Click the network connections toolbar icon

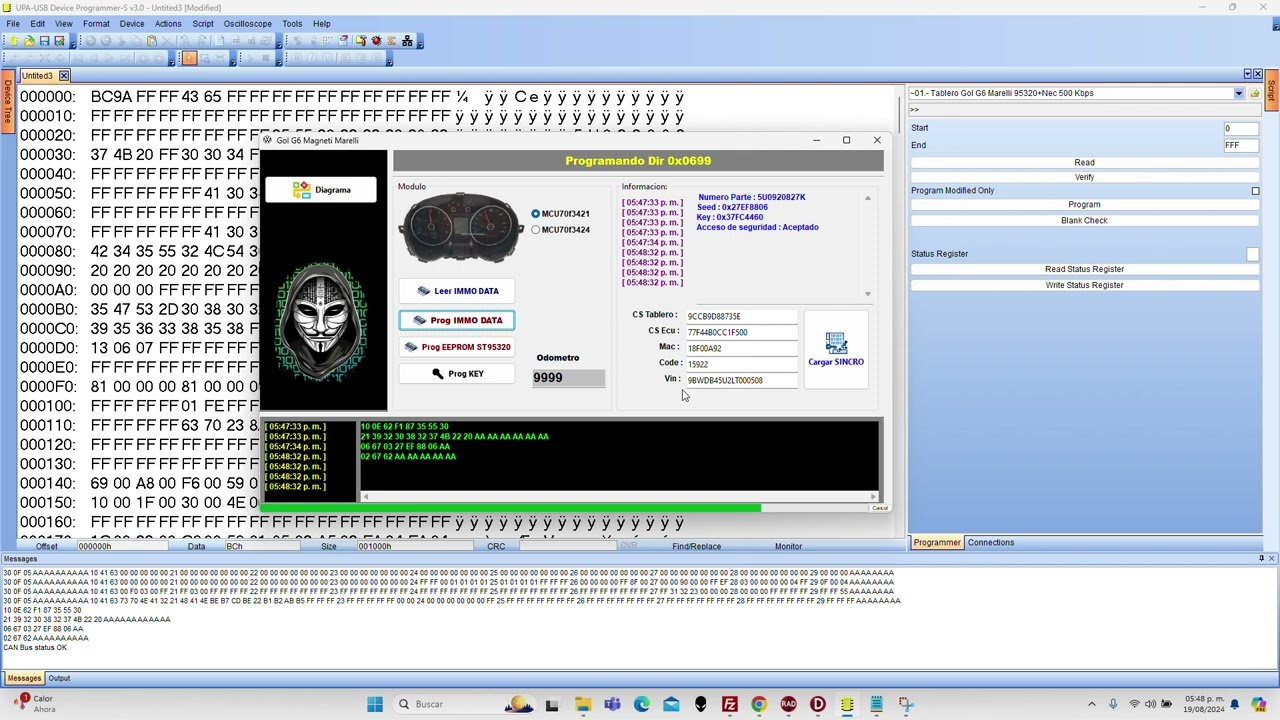(407, 41)
